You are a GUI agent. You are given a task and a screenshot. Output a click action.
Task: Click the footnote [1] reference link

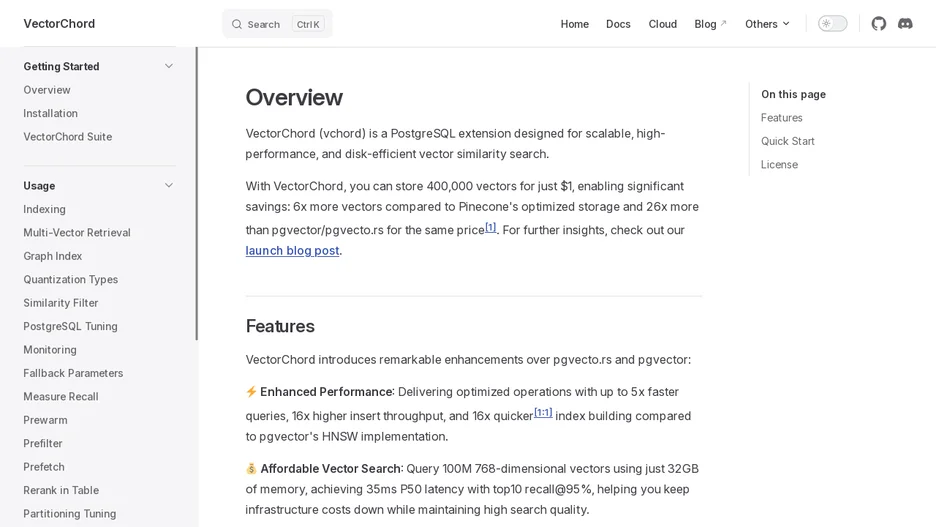click(490, 227)
